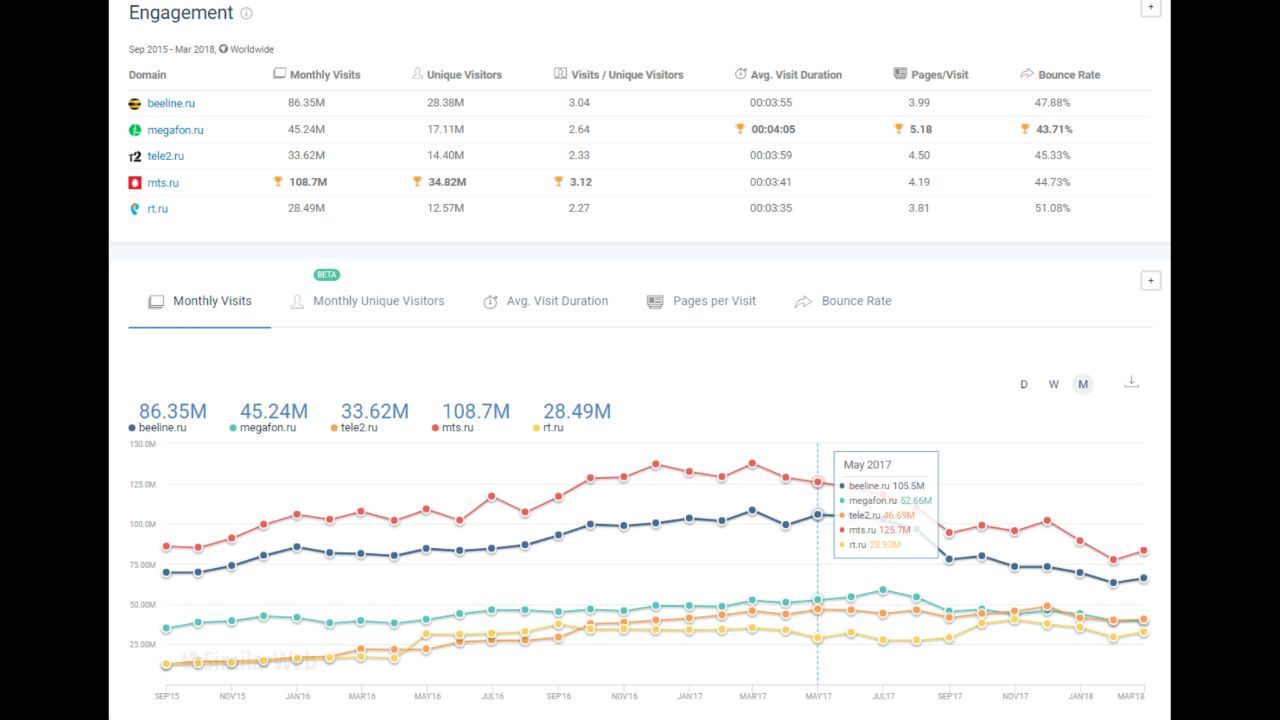Click the 86.35M beeline.ru chart total
Viewport: 1280px width, 720px height.
tap(173, 411)
